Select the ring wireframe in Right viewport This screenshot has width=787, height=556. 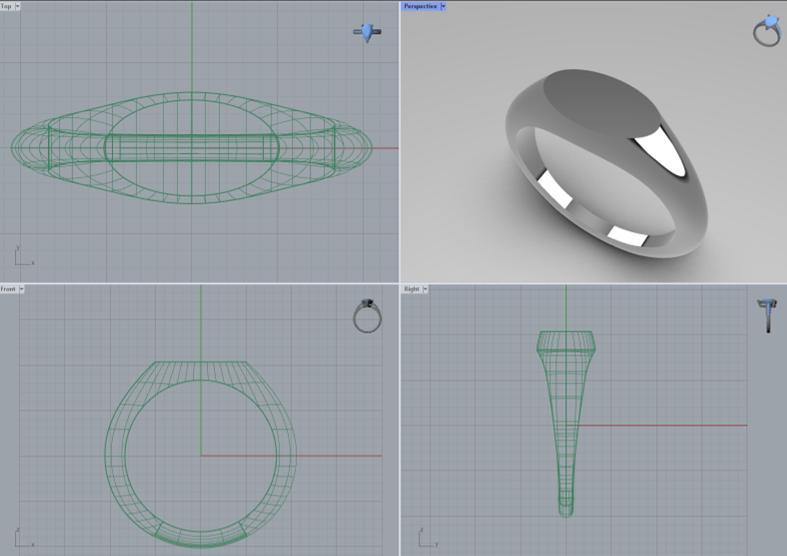pos(566,423)
